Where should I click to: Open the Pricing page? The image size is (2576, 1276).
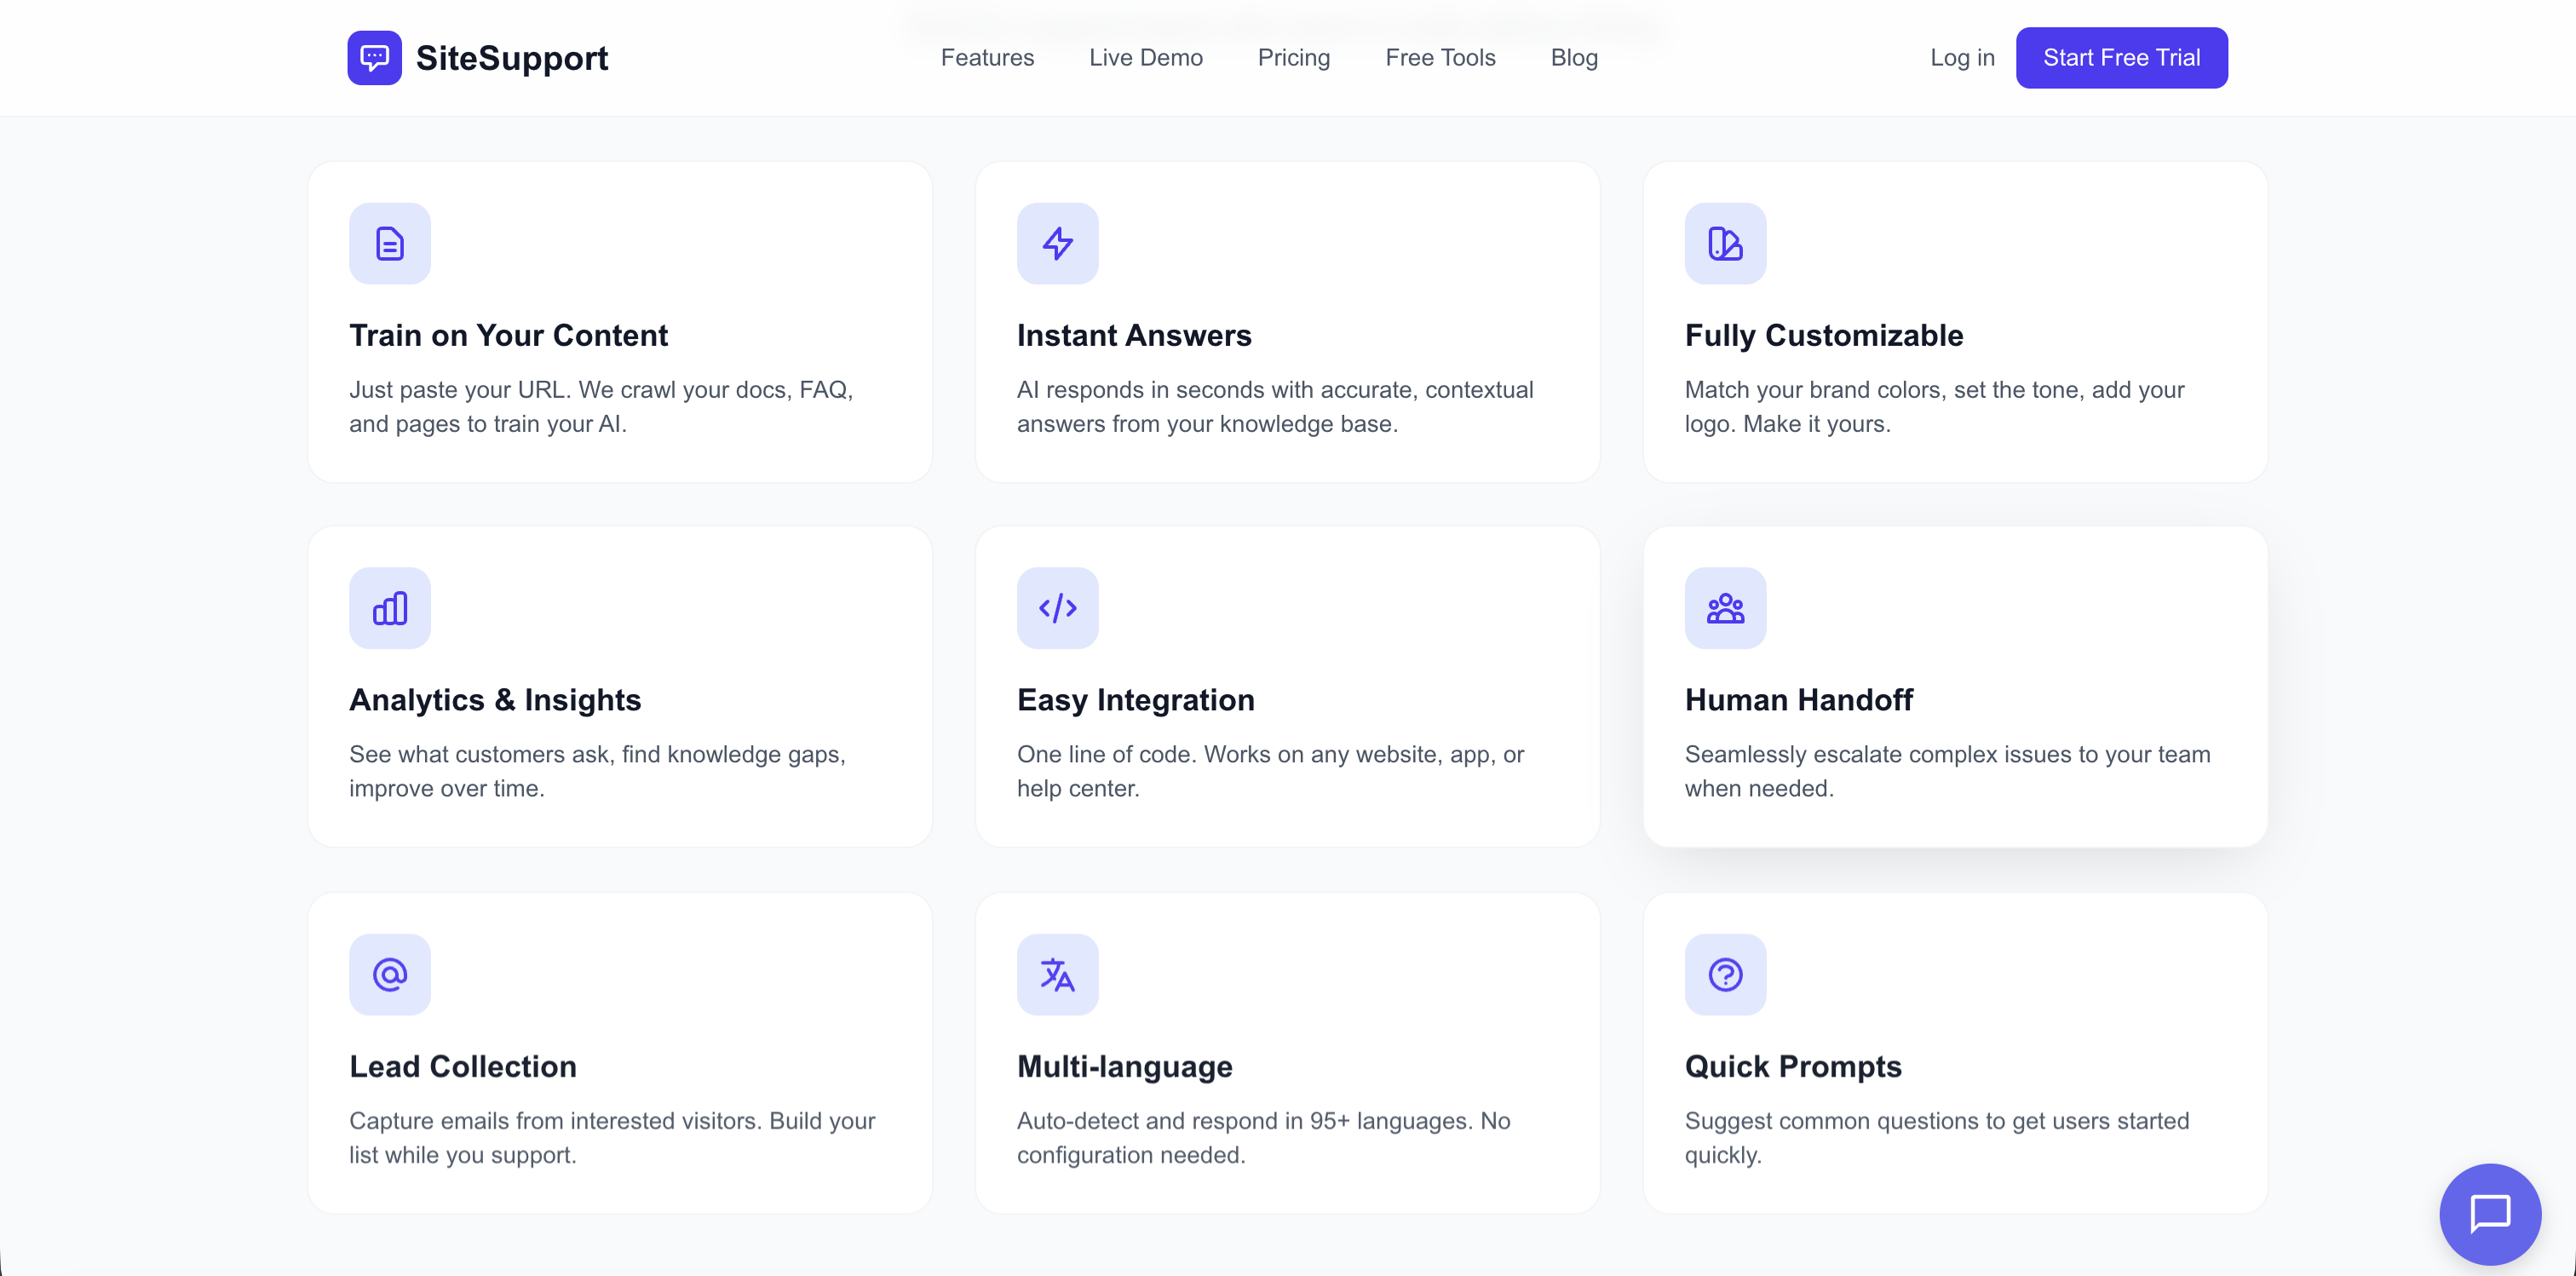click(1293, 57)
